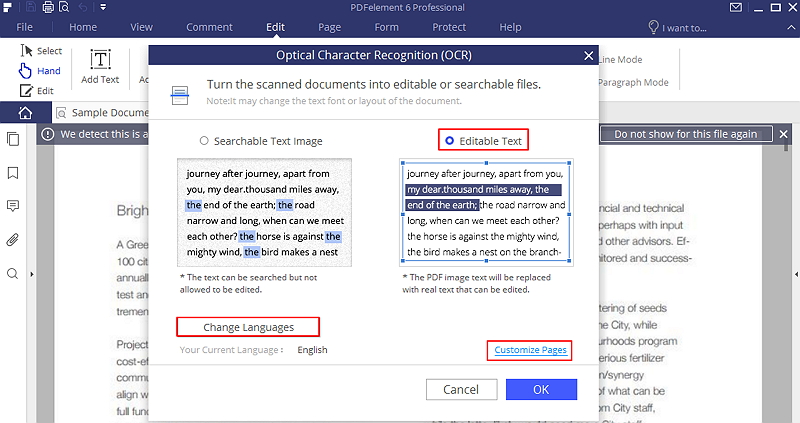Collapse the ribbon with the chevron arrow

coord(791,28)
